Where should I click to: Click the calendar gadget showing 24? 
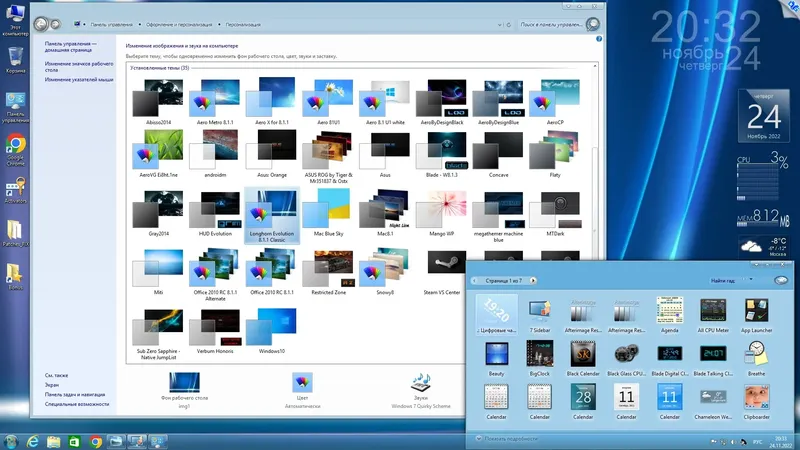coord(764,116)
